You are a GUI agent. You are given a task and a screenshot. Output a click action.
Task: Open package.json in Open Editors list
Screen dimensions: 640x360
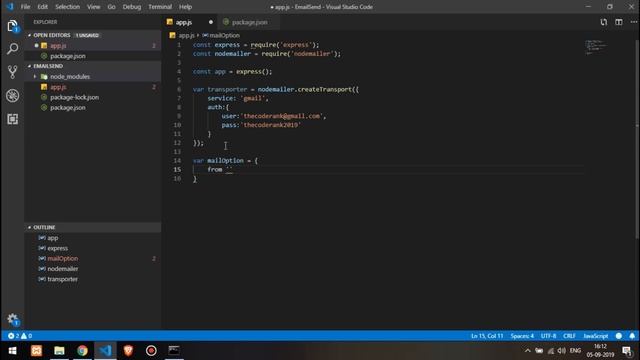68,56
